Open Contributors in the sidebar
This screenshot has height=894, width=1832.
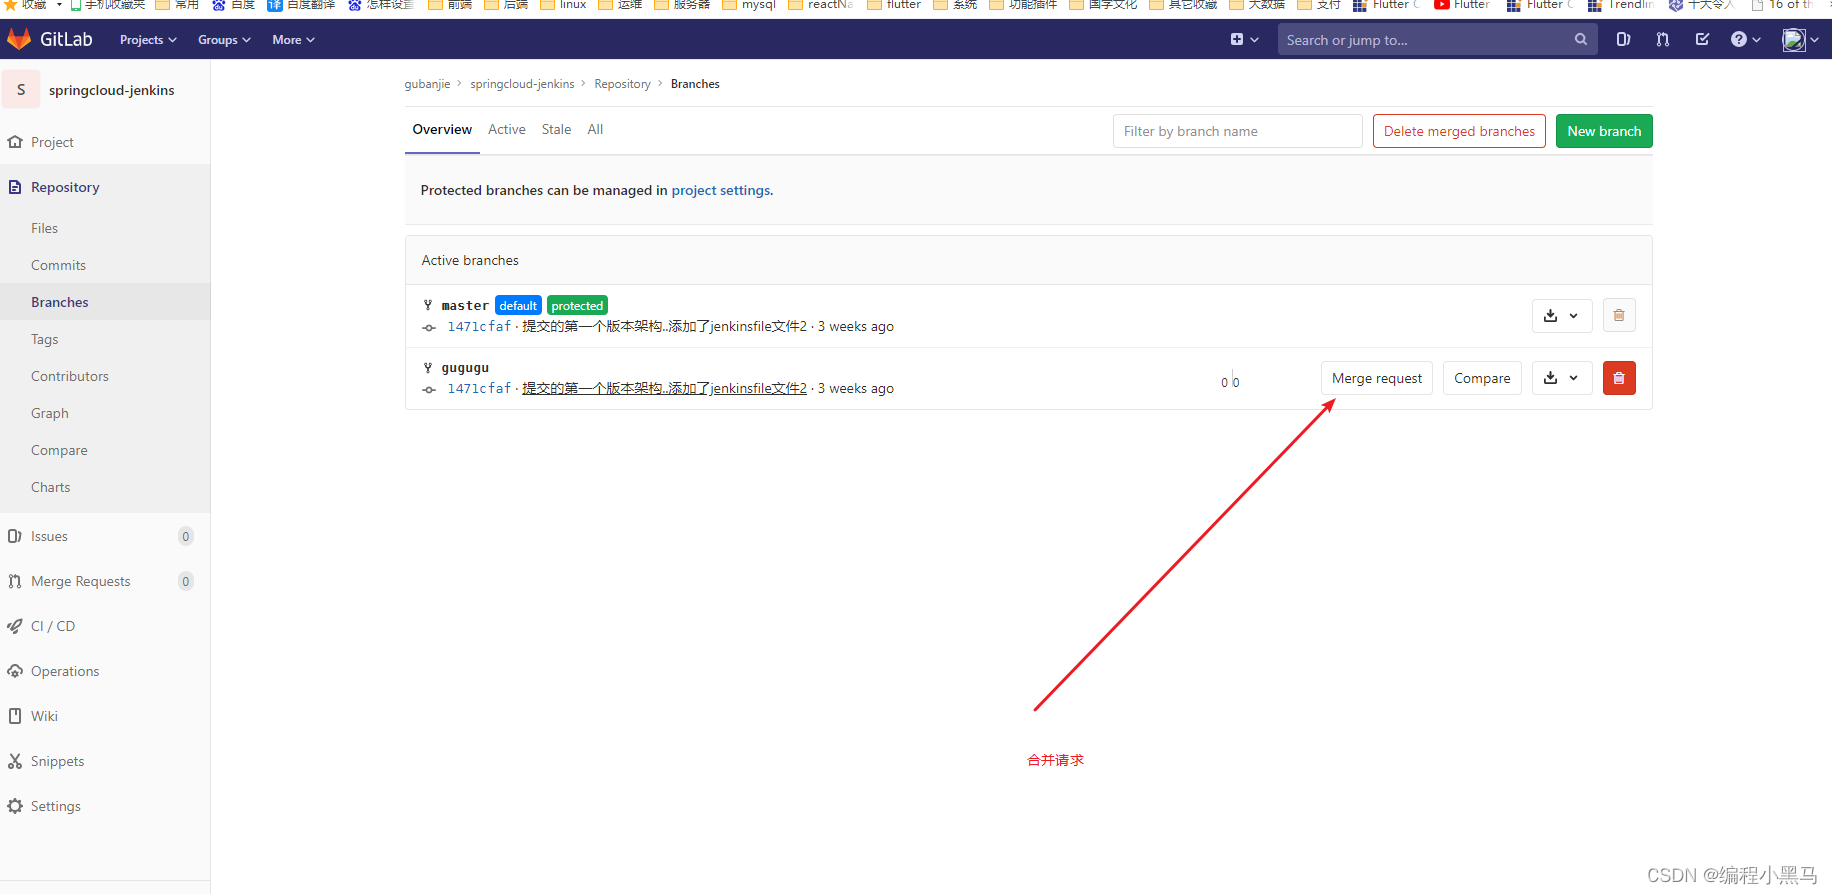(x=70, y=376)
